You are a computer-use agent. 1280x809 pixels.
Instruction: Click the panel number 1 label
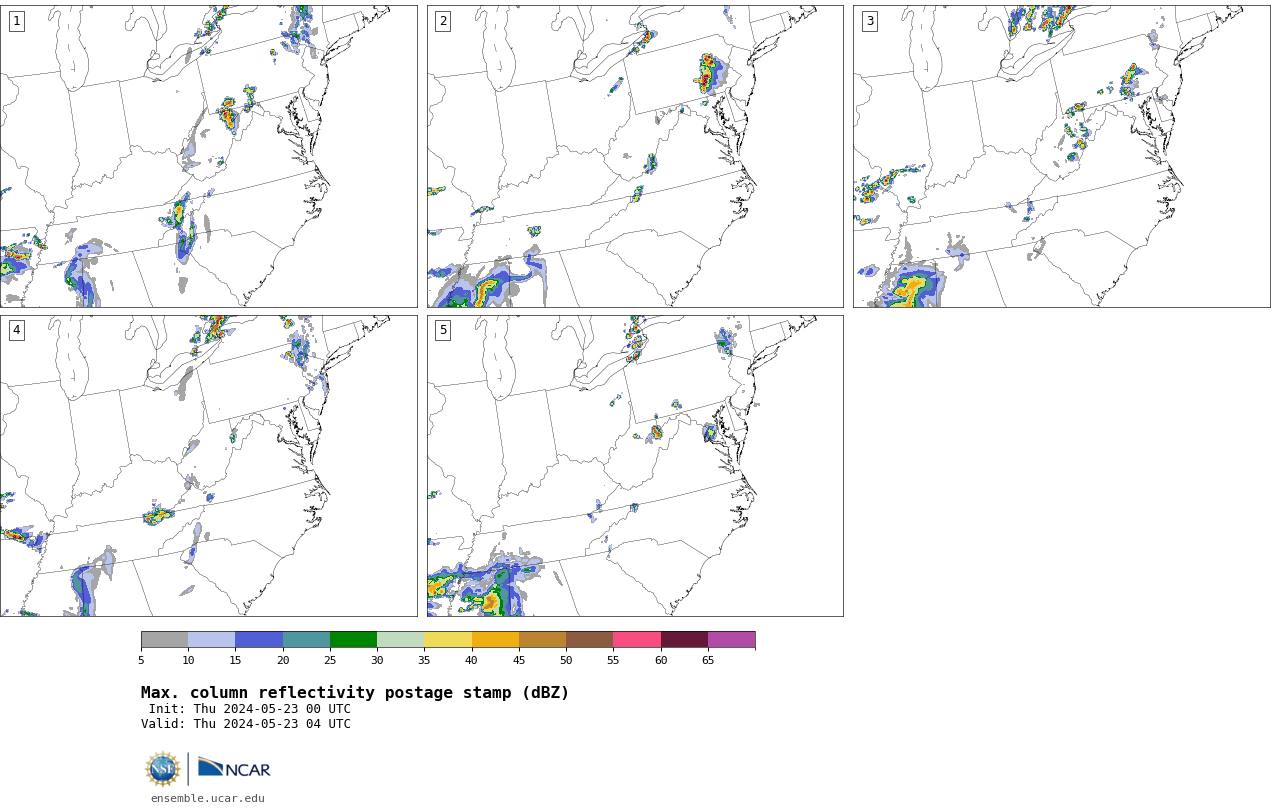16,21
